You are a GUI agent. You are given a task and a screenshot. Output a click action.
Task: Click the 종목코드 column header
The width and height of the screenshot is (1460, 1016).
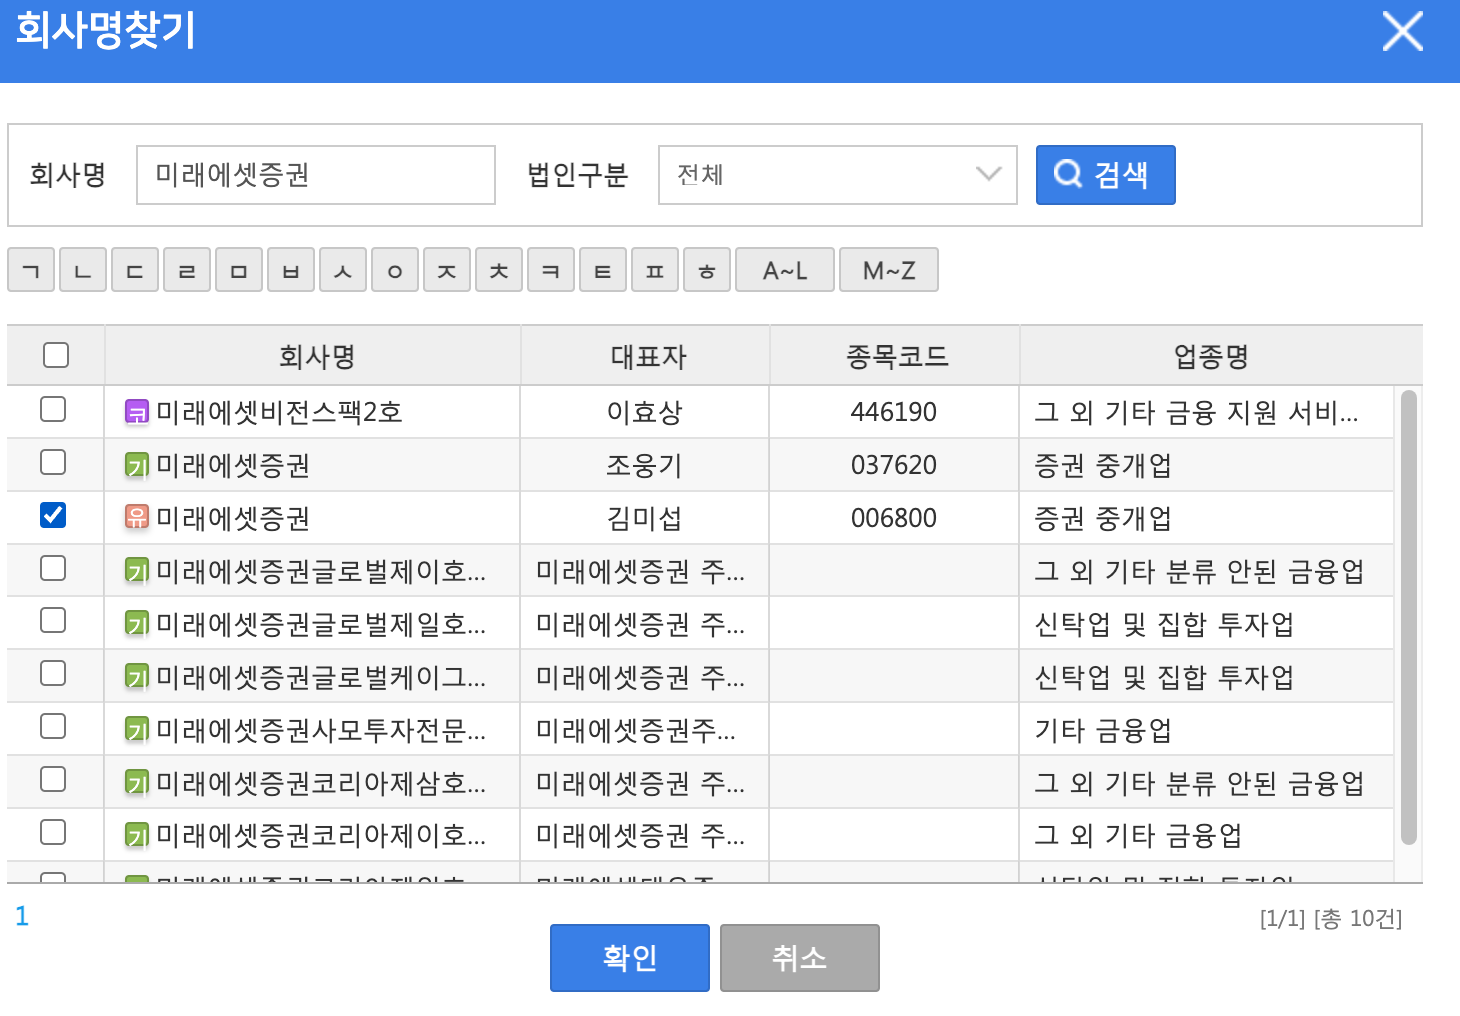click(x=895, y=356)
